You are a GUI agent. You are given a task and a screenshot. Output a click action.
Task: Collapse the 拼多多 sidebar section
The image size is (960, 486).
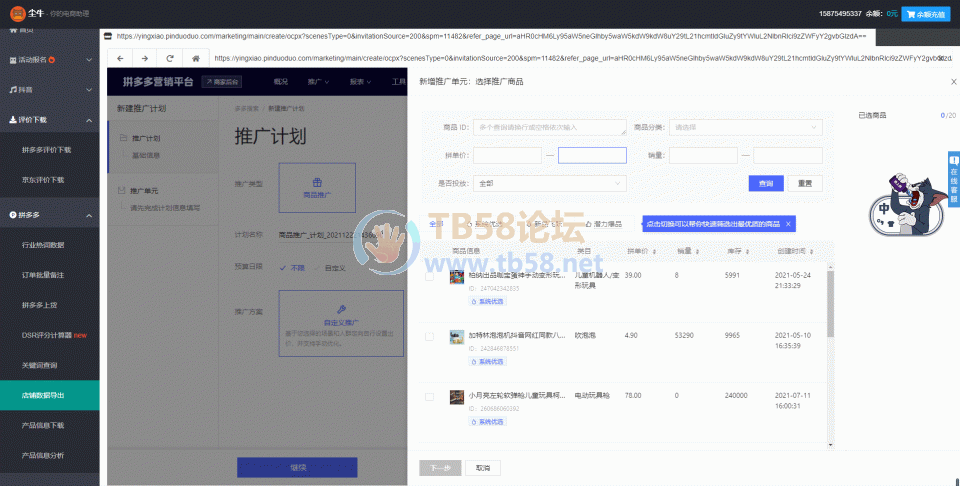point(50,215)
